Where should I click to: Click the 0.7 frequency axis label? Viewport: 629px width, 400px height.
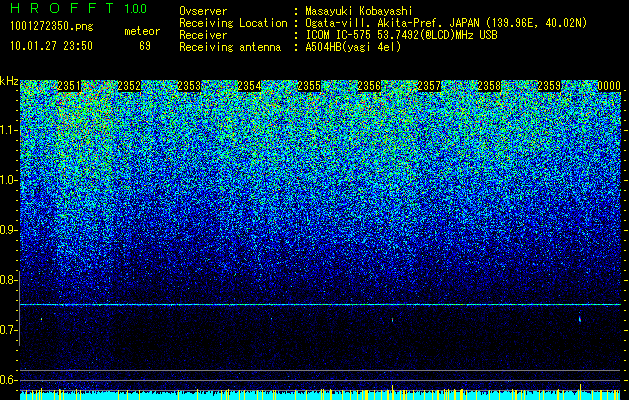[x=8, y=330]
